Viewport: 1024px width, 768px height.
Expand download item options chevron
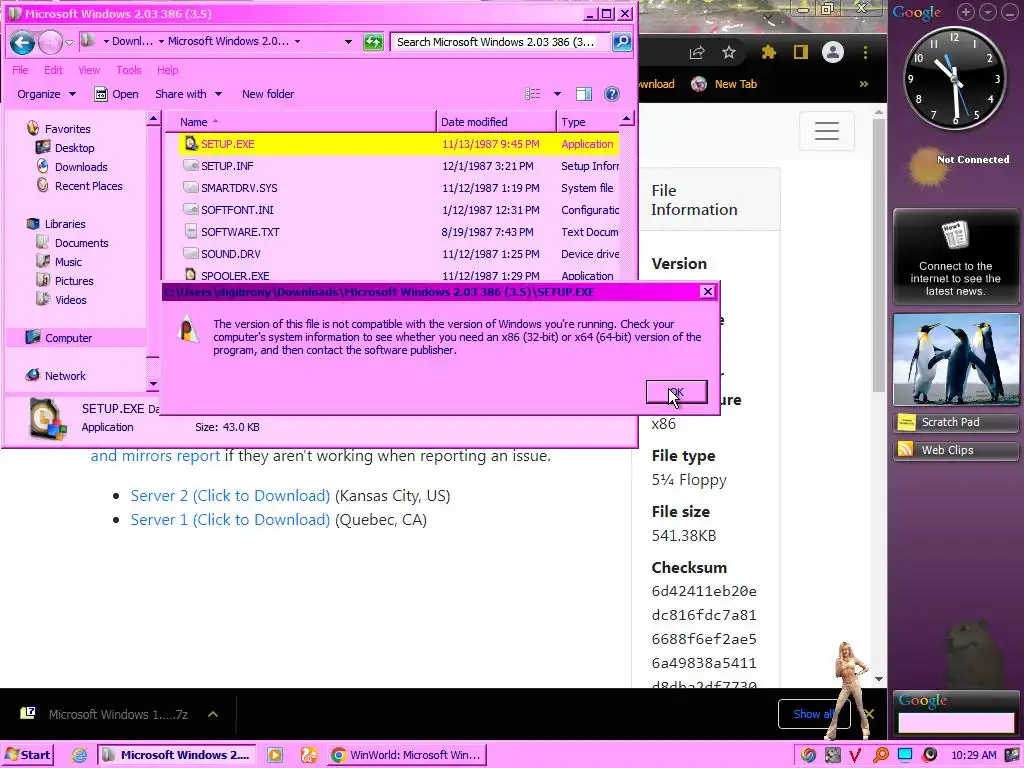point(212,714)
